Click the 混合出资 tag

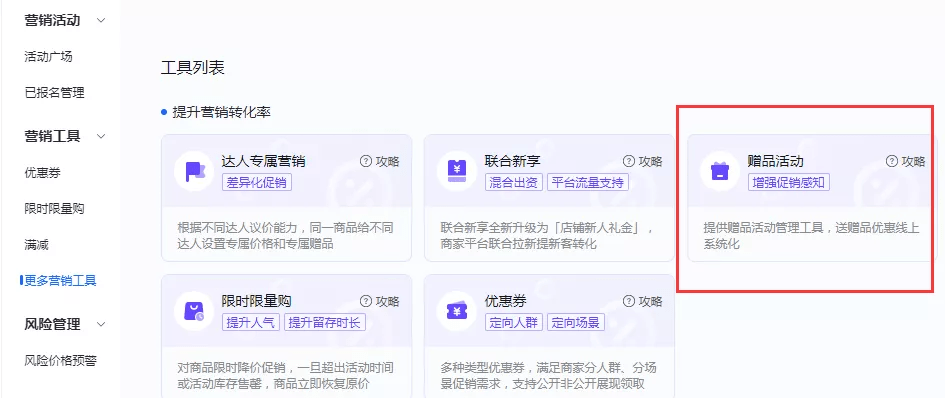coord(514,182)
